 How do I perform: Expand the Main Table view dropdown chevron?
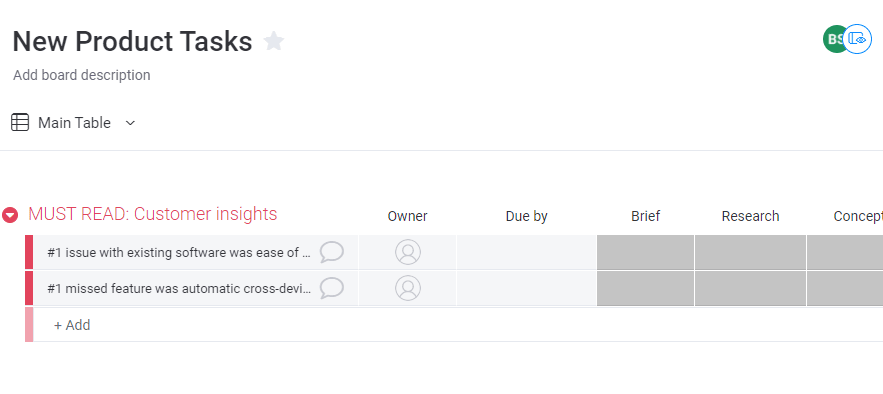tap(130, 123)
